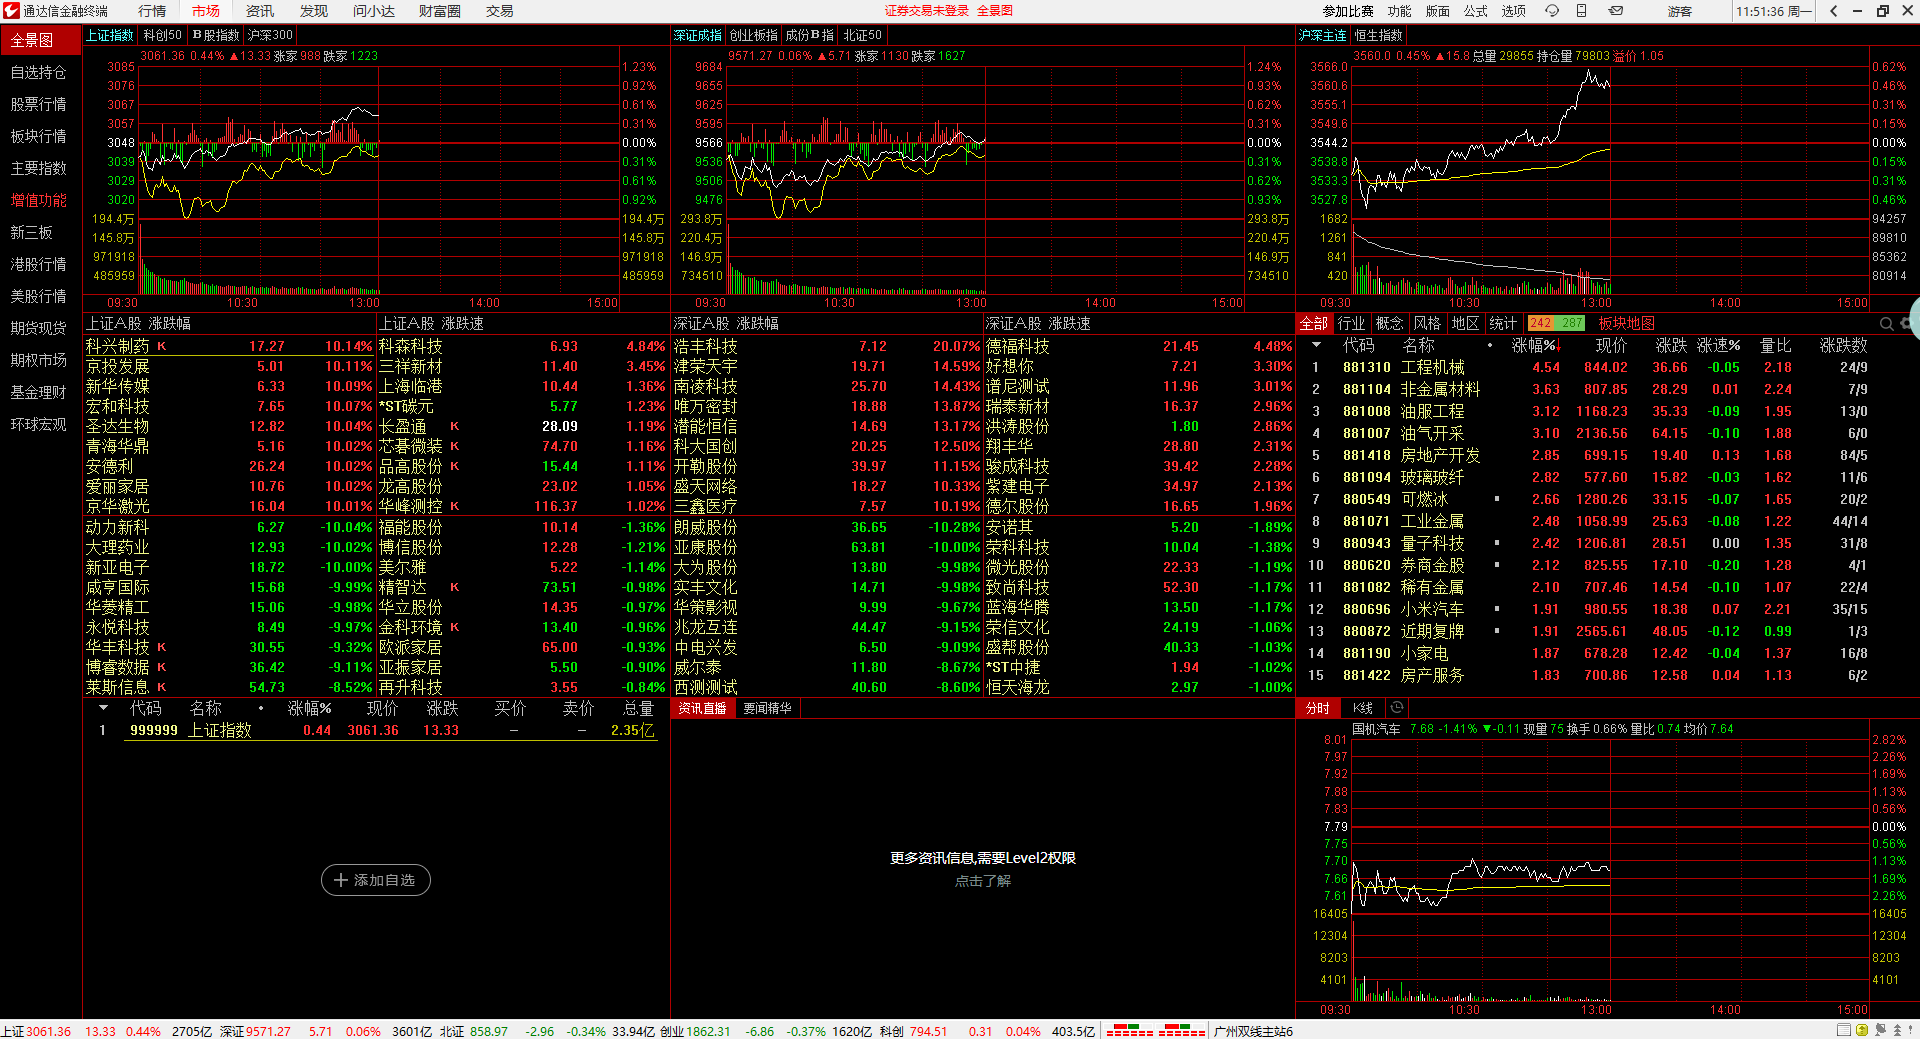The height and width of the screenshot is (1039, 1920).
Task: Switch to 资讯直播 news feed
Action: (703, 708)
